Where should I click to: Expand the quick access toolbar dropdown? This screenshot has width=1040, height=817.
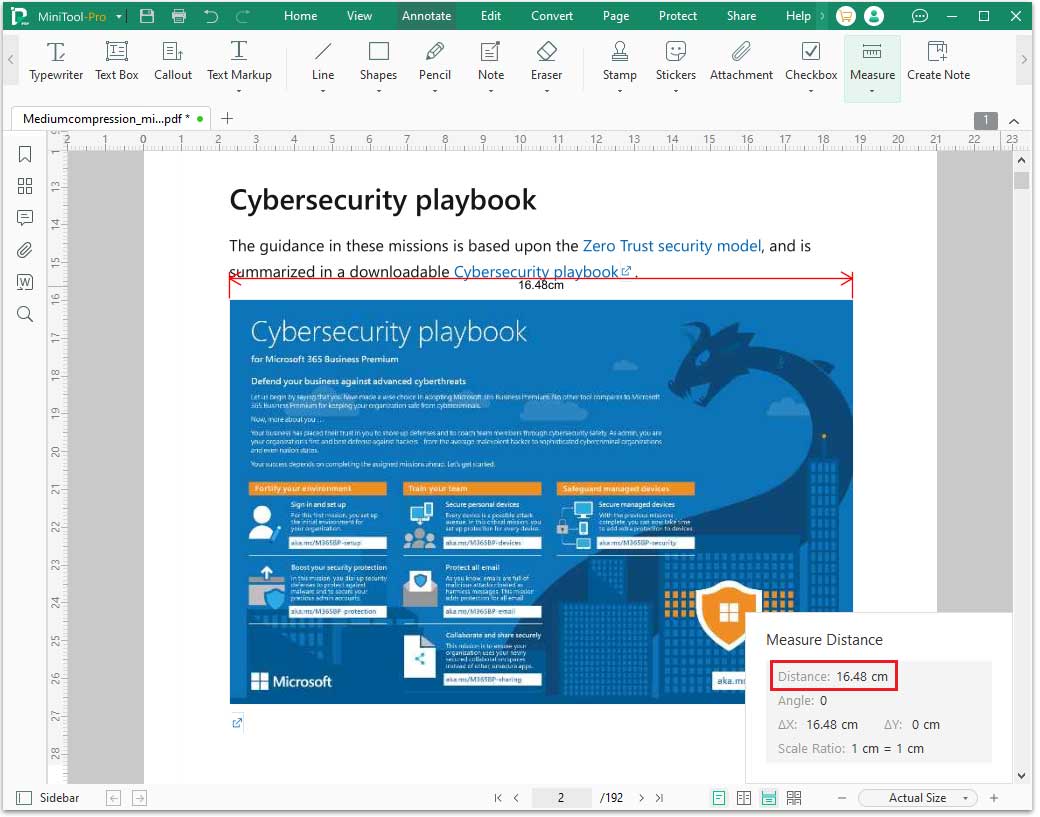tap(119, 17)
